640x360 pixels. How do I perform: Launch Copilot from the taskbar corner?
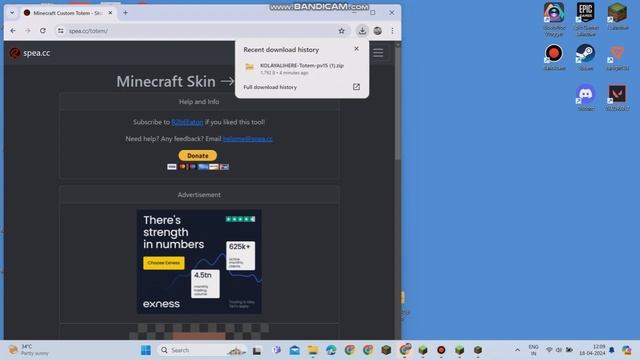[627, 350]
